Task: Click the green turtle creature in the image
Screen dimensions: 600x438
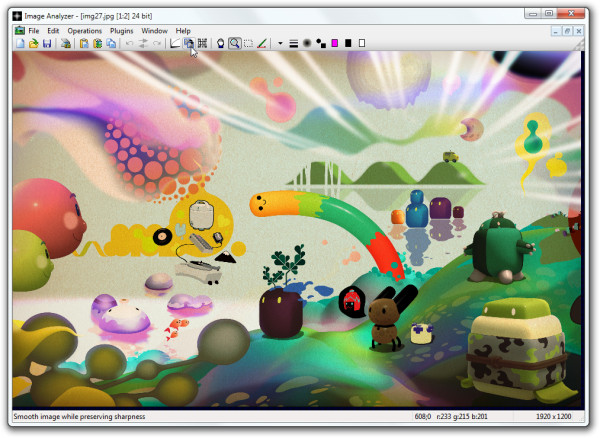Action: click(x=498, y=249)
